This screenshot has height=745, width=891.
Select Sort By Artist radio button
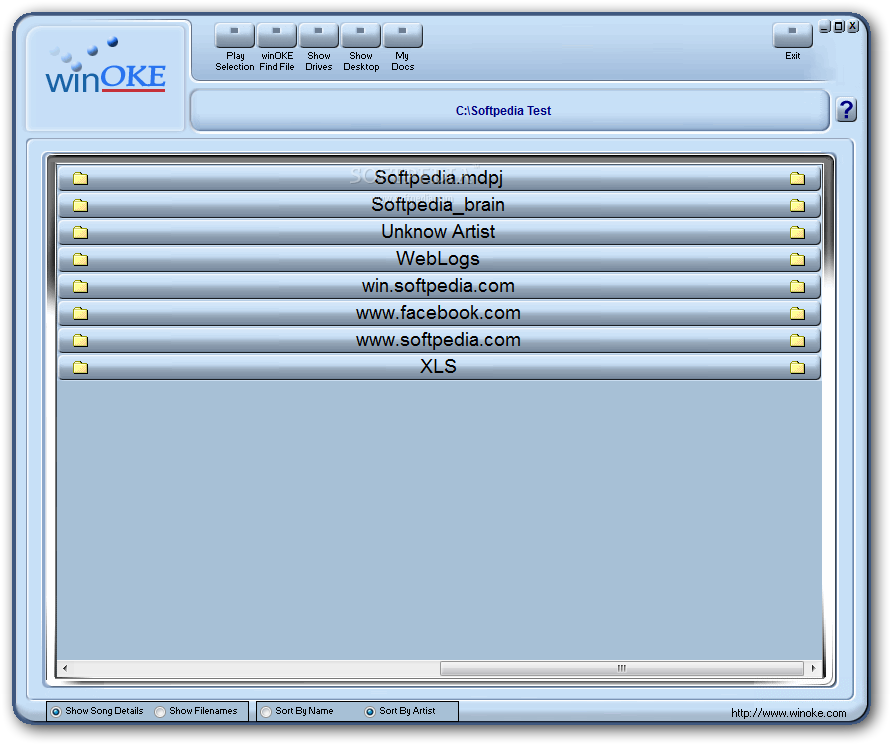(x=370, y=712)
